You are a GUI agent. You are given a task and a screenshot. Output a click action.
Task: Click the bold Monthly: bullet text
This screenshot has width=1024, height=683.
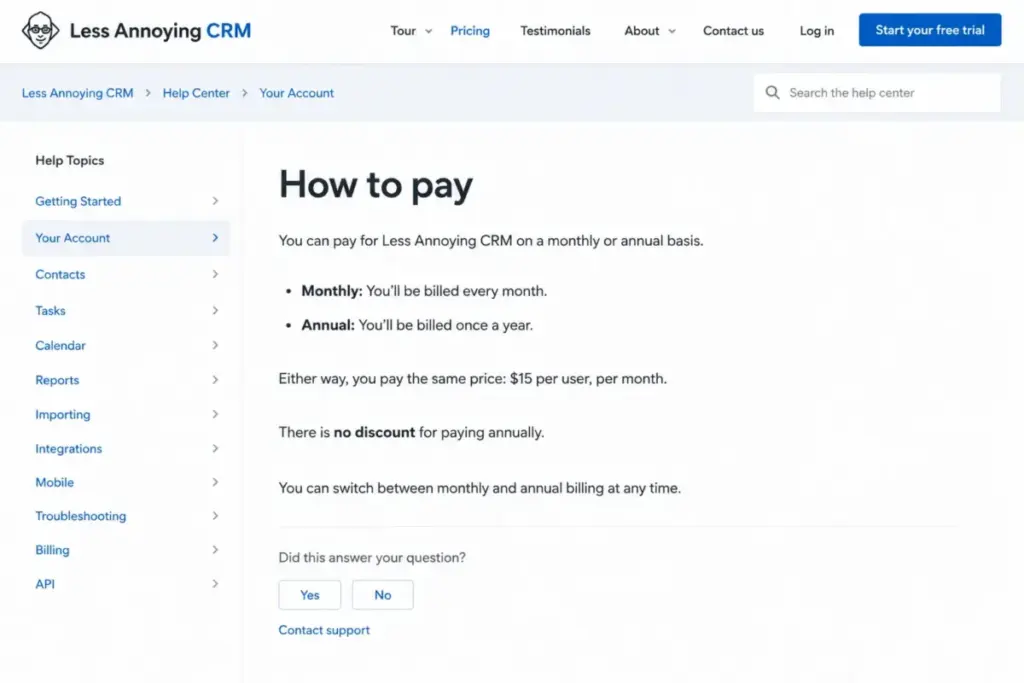pyautogui.click(x=332, y=291)
